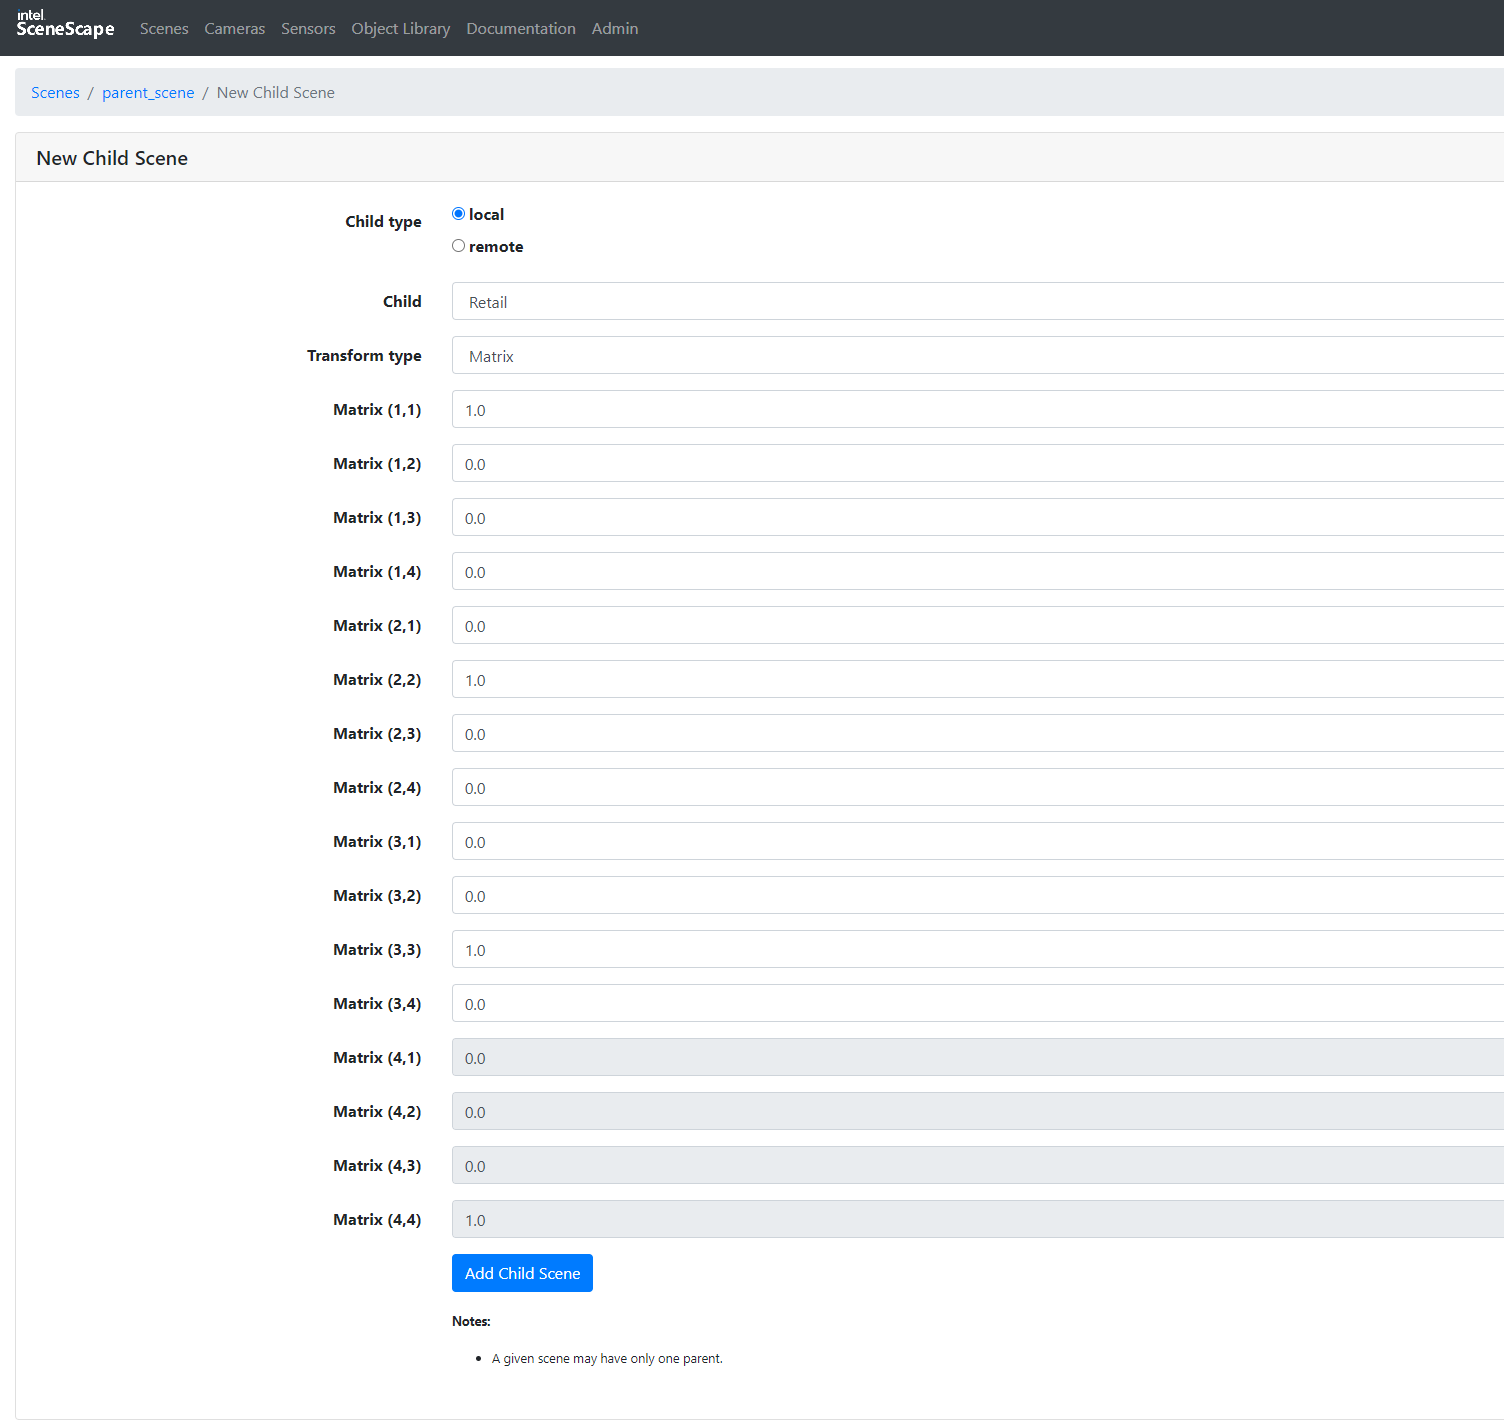Screen dimensions: 1504x1420
Task: Select the remote child type option
Action: pos(459,246)
